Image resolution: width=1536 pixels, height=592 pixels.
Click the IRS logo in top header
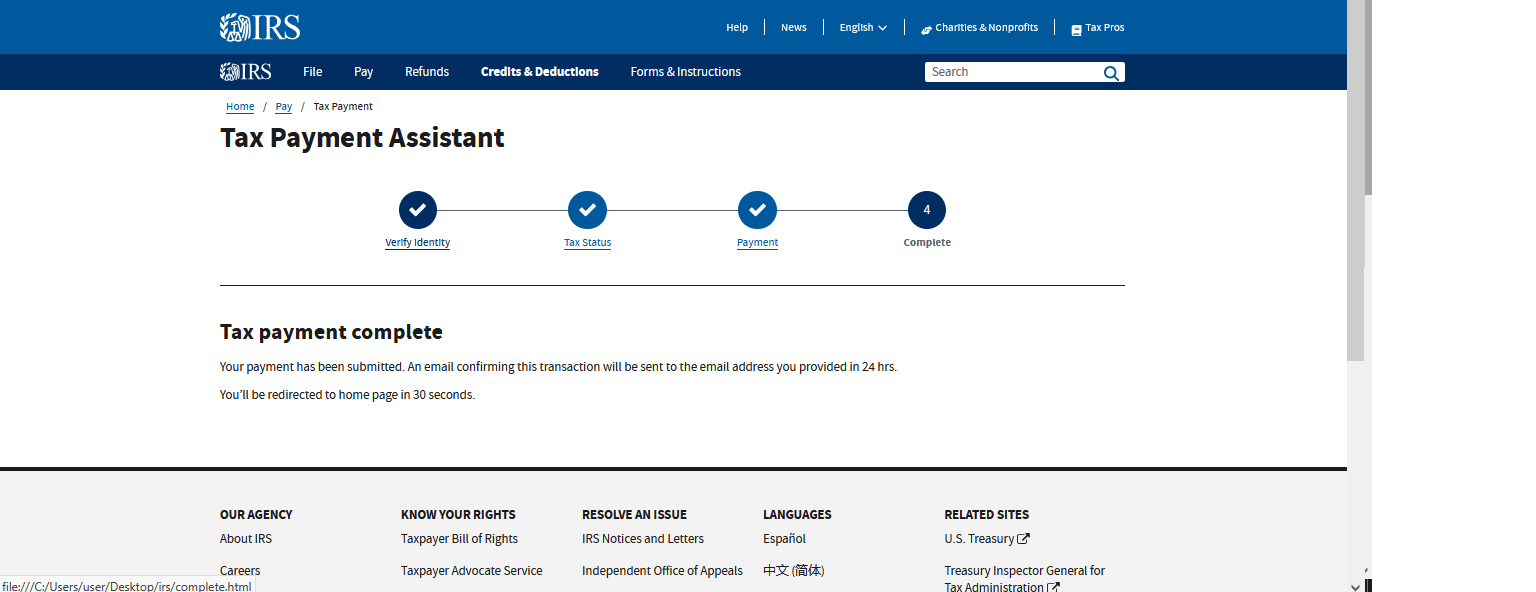click(260, 27)
